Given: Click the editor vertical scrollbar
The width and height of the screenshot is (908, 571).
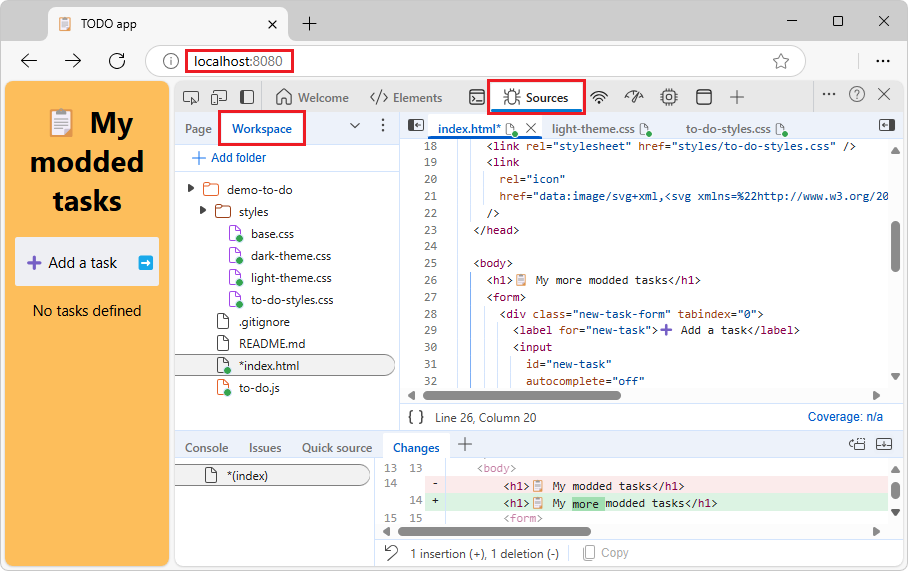Looking at the screenshot, I should click(895, 245).
